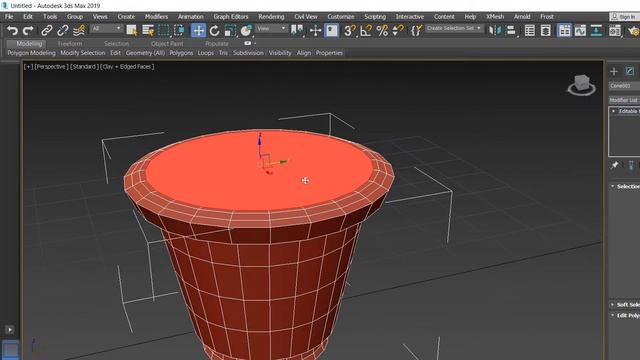The image size is (640, 360).
Task: Click Use Pivot Point Center icon
Action: (298, 31)
